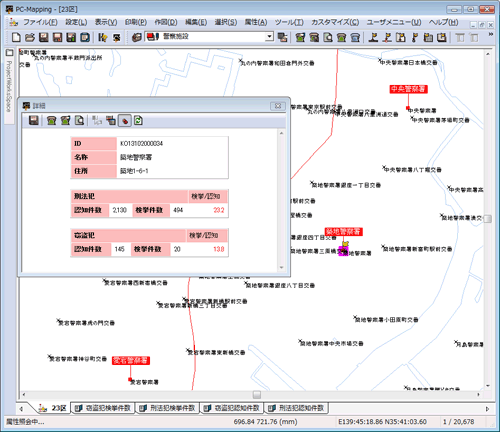This screenshot has width=500, height=432.
Task: Click the layer stack icon right of combo box
Action: 282,37
